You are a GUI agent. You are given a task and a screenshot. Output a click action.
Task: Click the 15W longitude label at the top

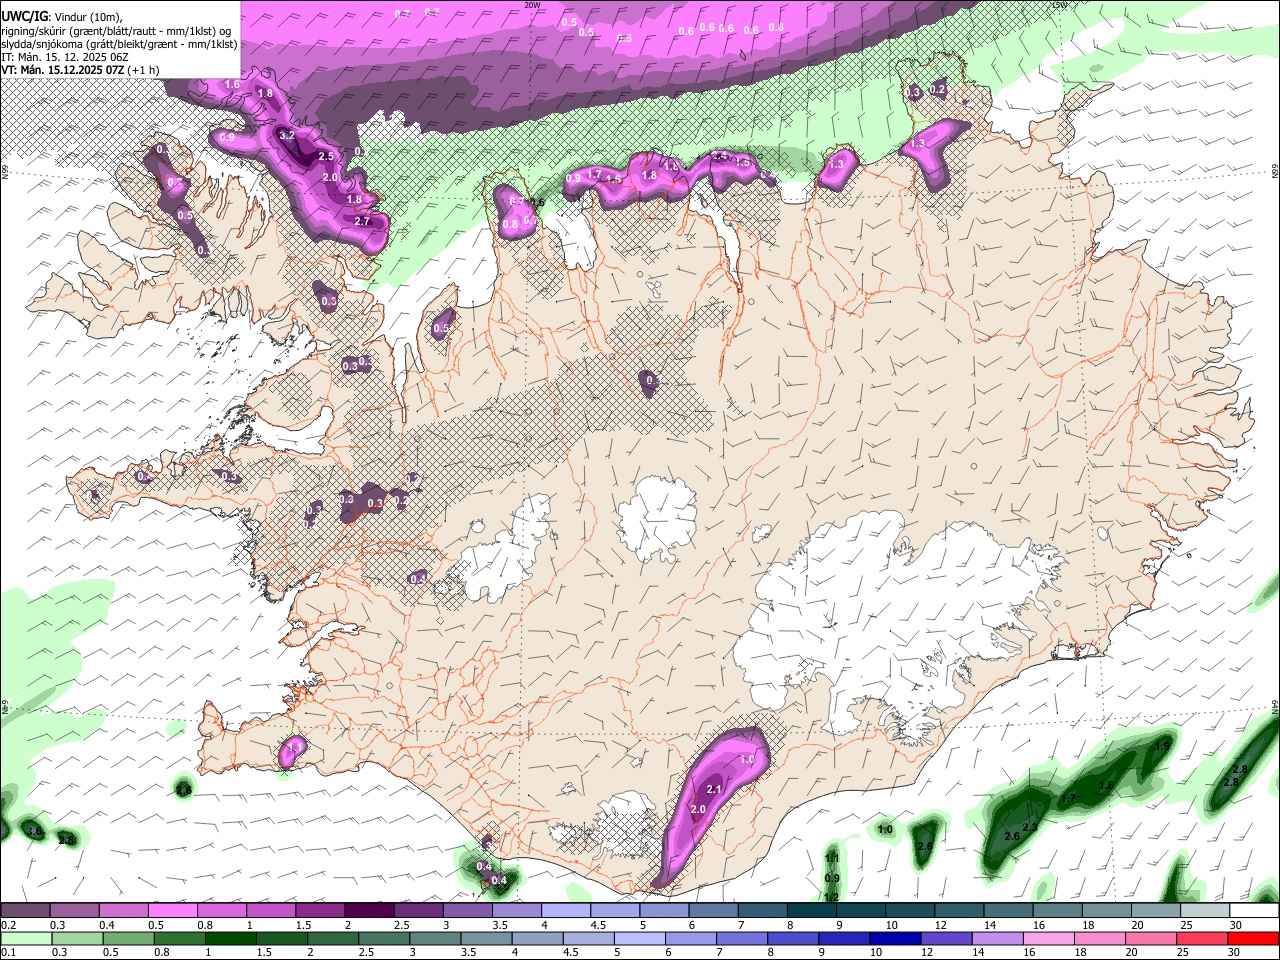pyautogui.click(x=1059, y=5)
